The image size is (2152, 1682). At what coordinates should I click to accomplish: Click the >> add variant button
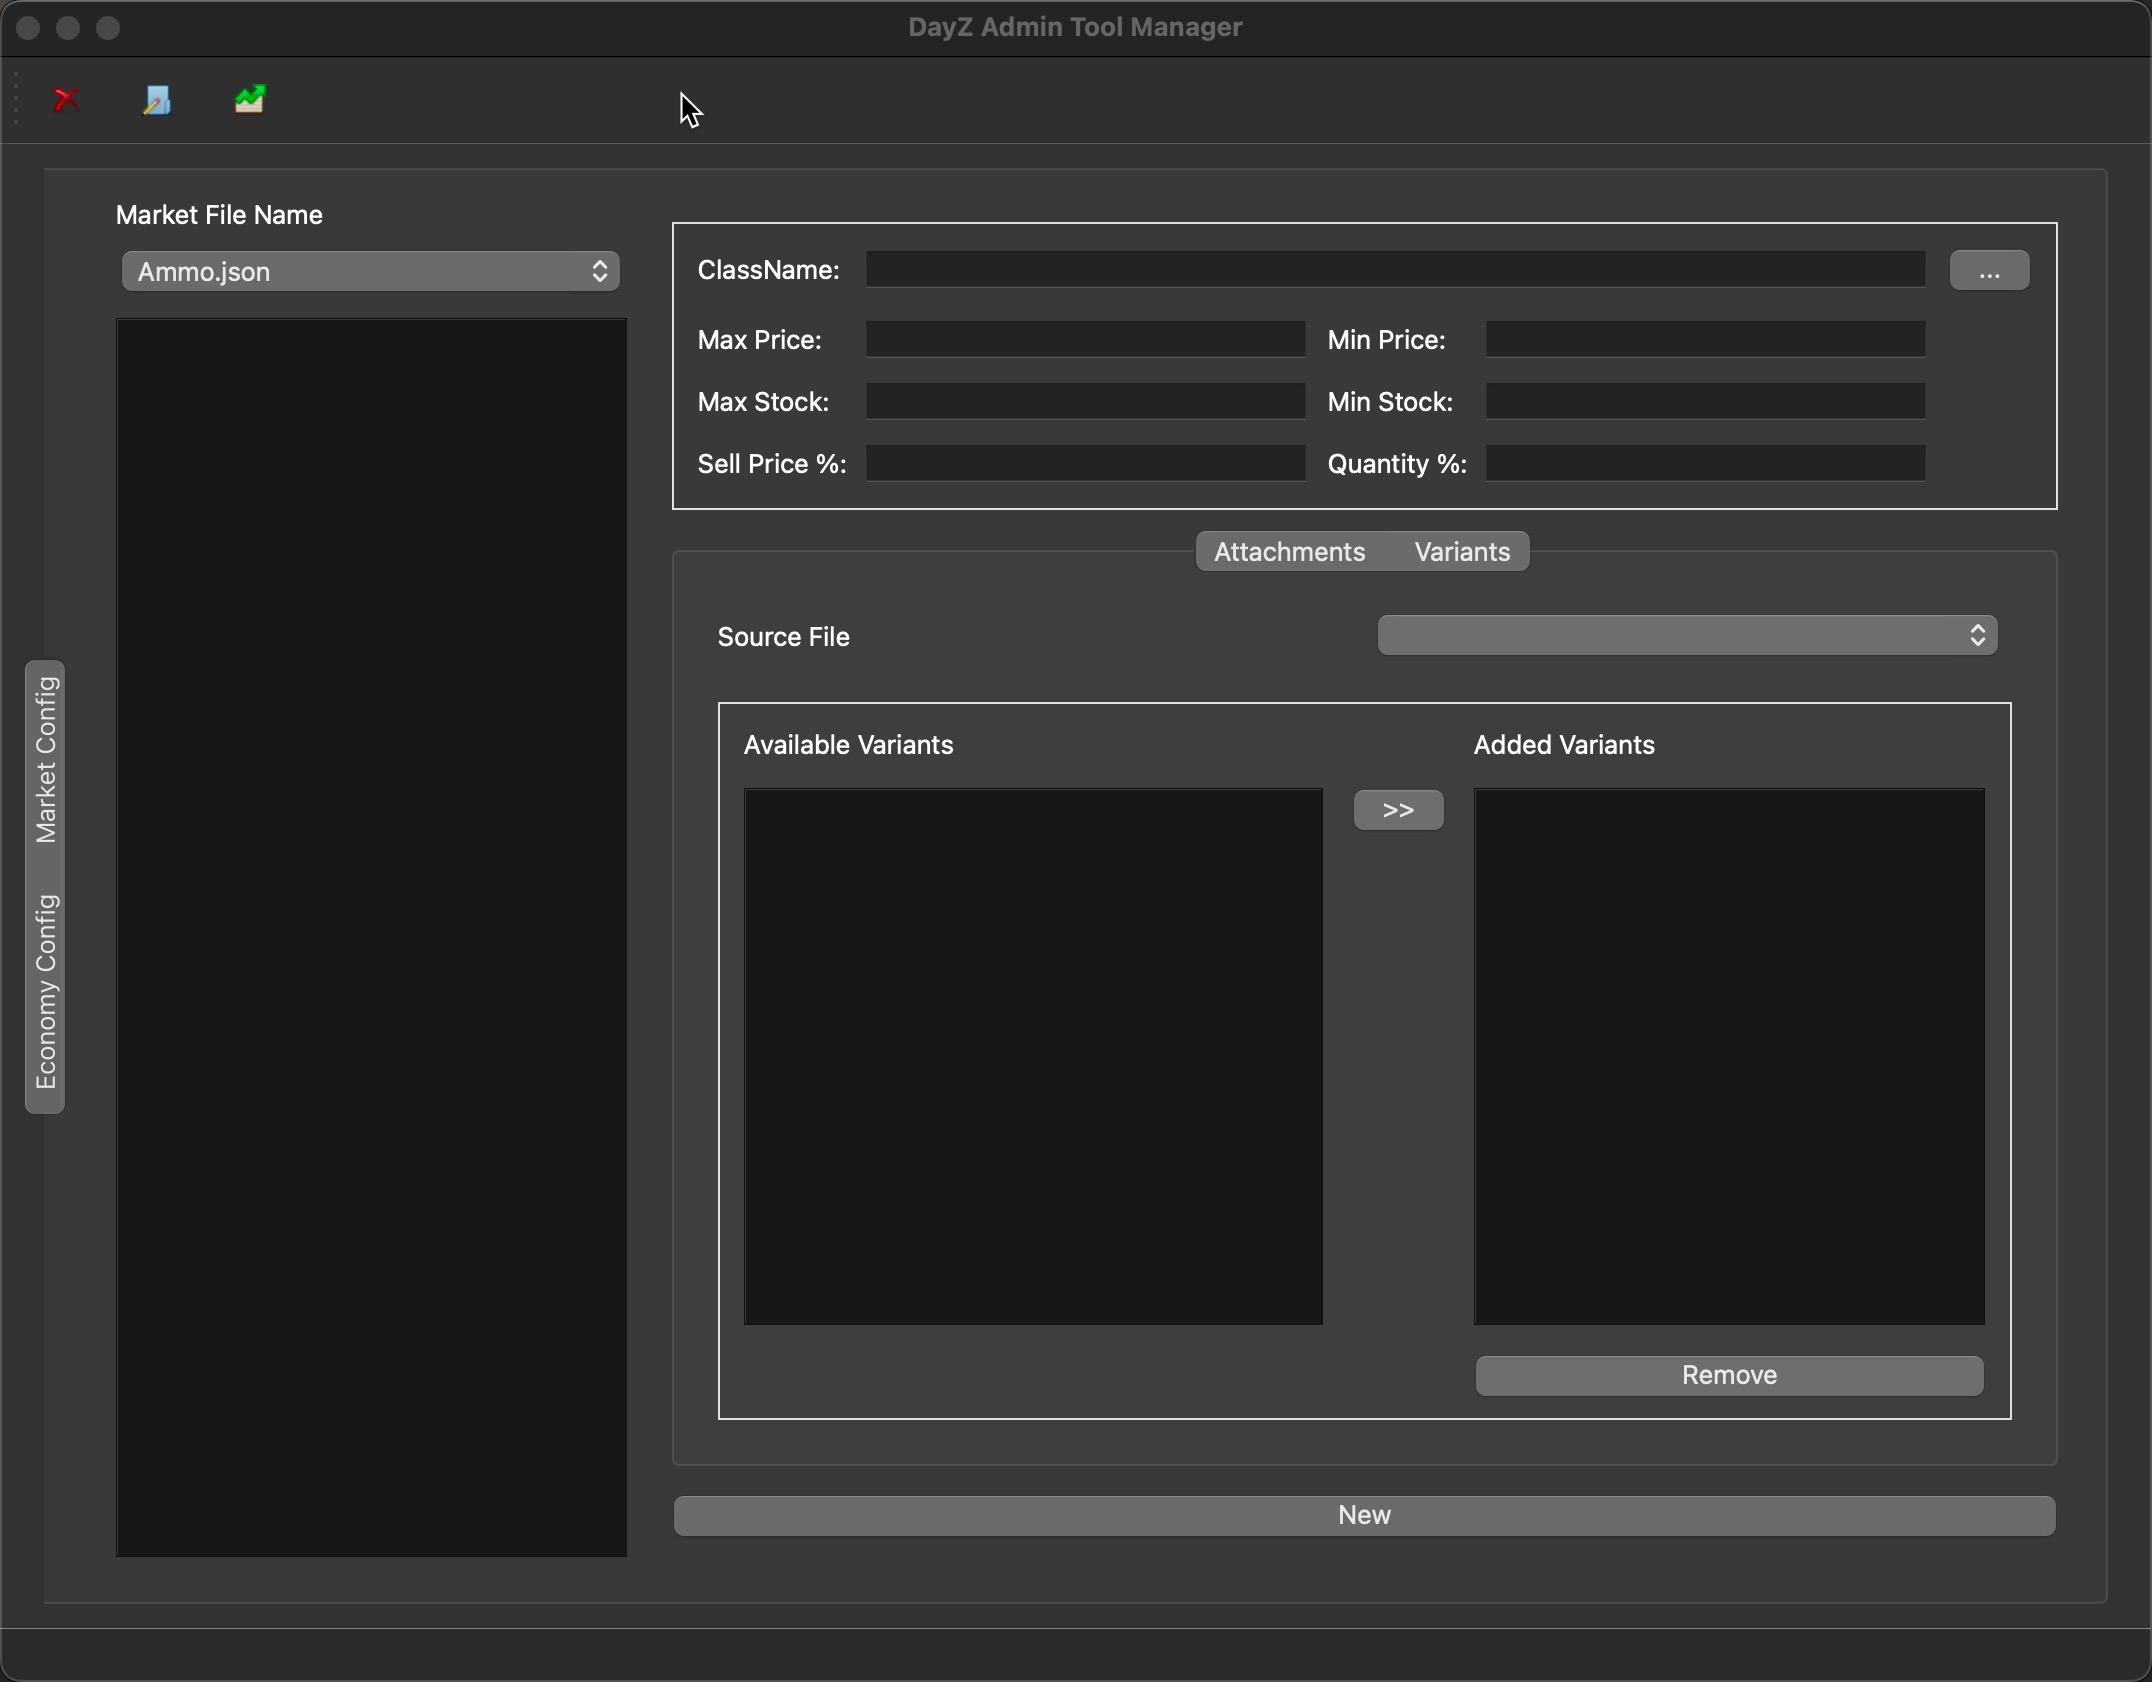click(1397, 810)
